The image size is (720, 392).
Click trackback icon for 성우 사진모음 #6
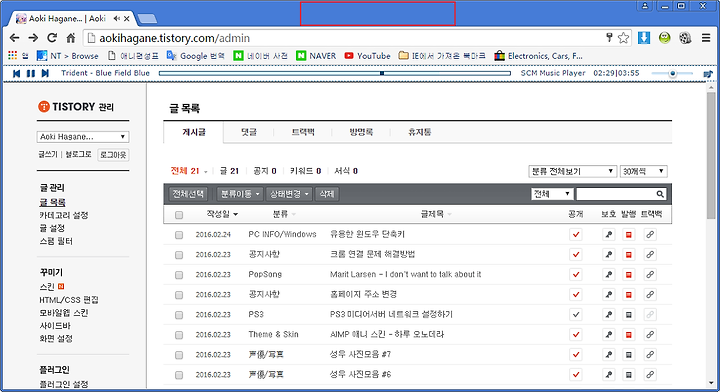pos(650,375)
